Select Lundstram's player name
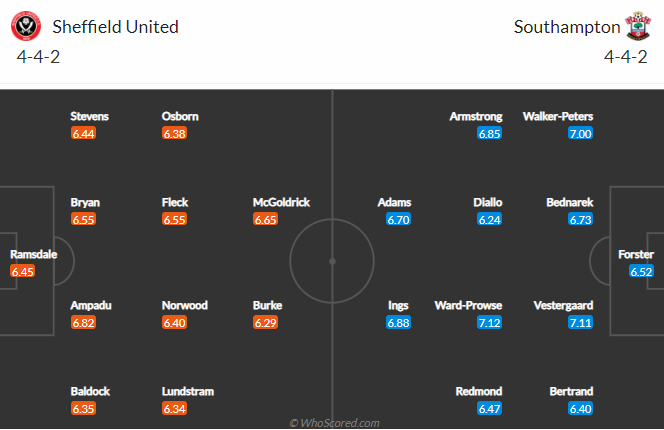Image resolution: width=664 pixels, height=430 pixels. pos(187,392)
